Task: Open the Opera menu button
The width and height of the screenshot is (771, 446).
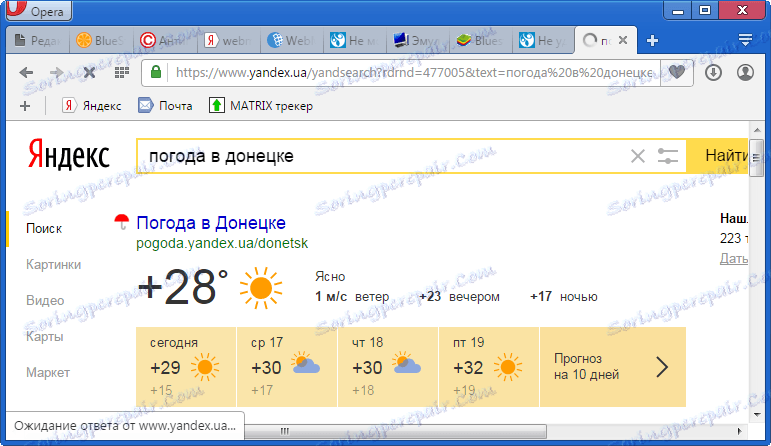Action: pyautogui.click(x=39, y=10)
